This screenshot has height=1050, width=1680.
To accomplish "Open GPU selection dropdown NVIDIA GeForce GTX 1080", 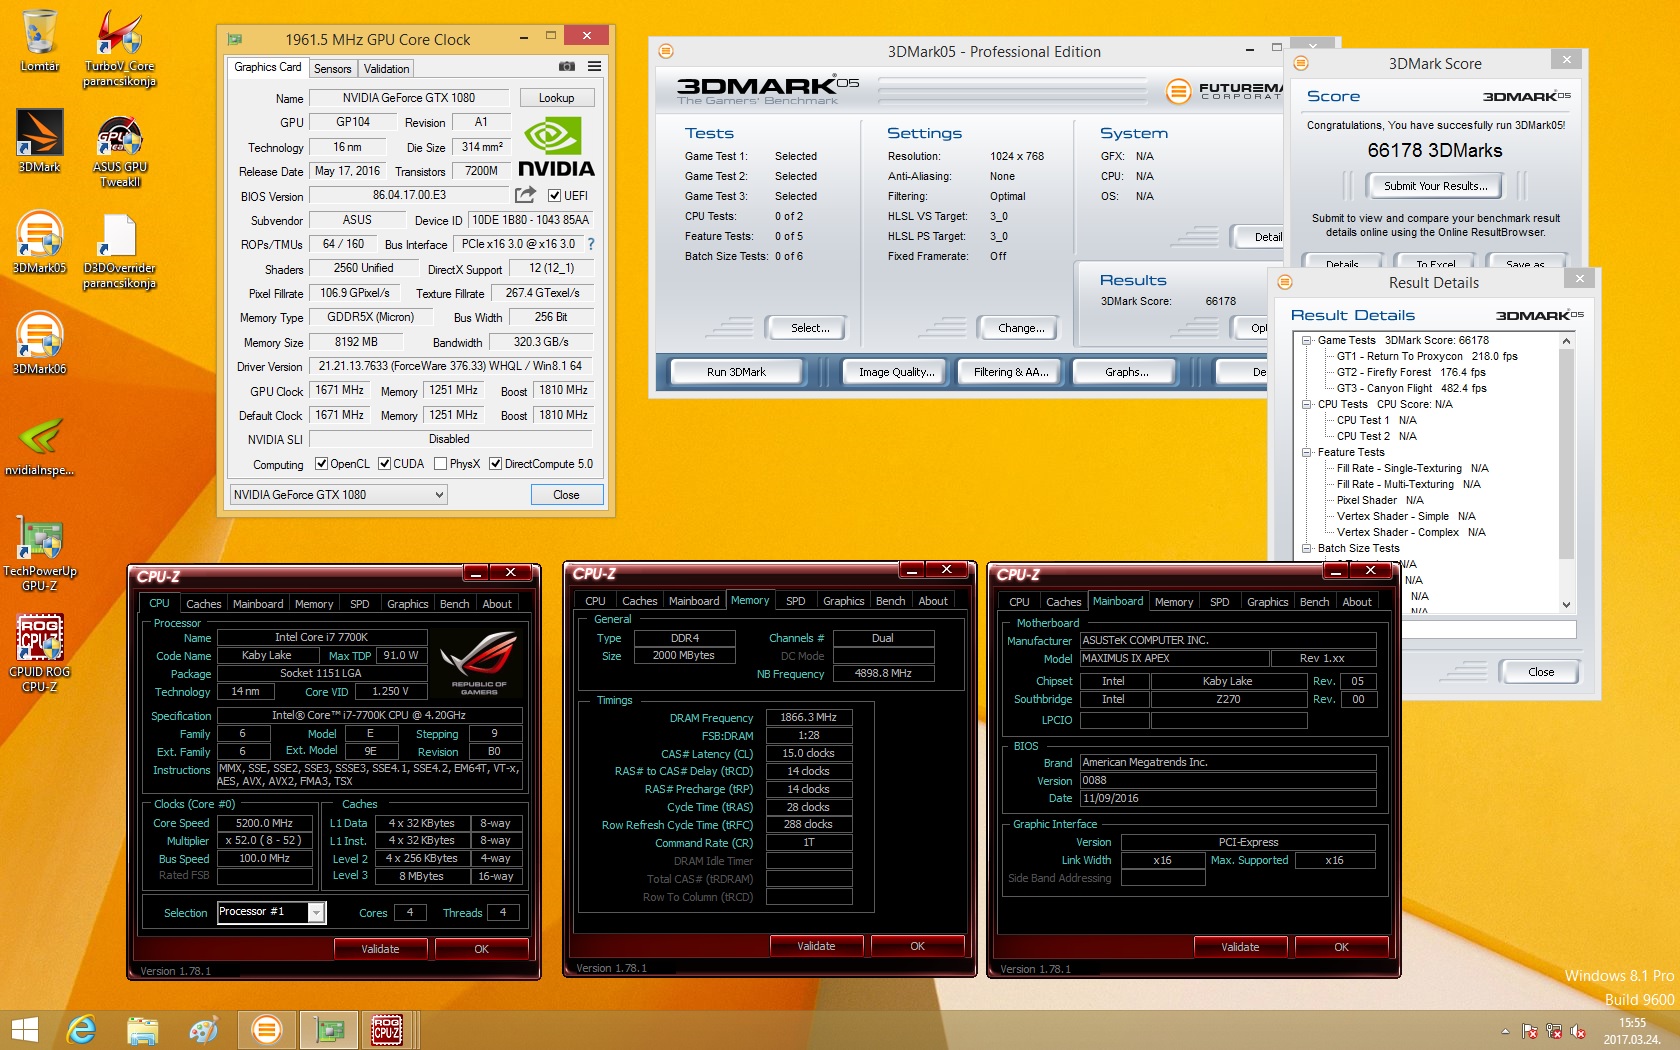I will (338, 495).
